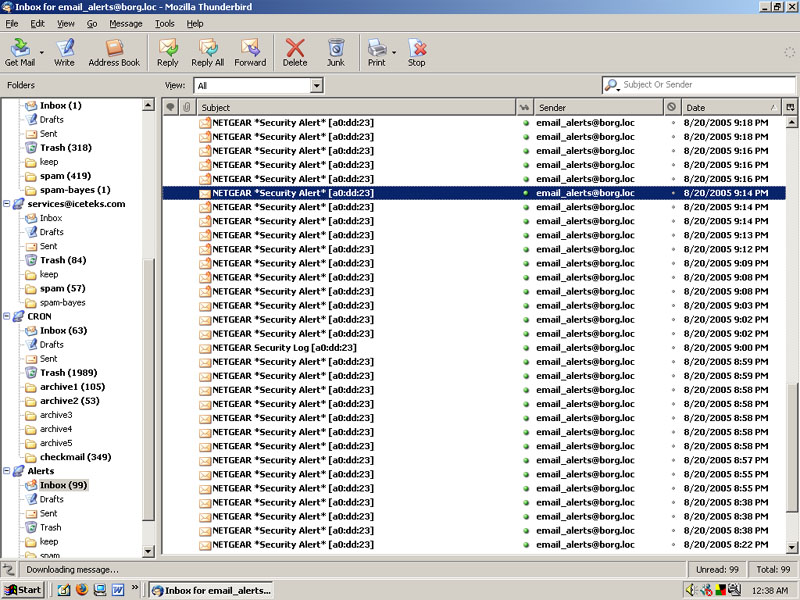800x600 pixels.
Task: Toggle read status of 9:03 PM message
Action: pos(526,306)
